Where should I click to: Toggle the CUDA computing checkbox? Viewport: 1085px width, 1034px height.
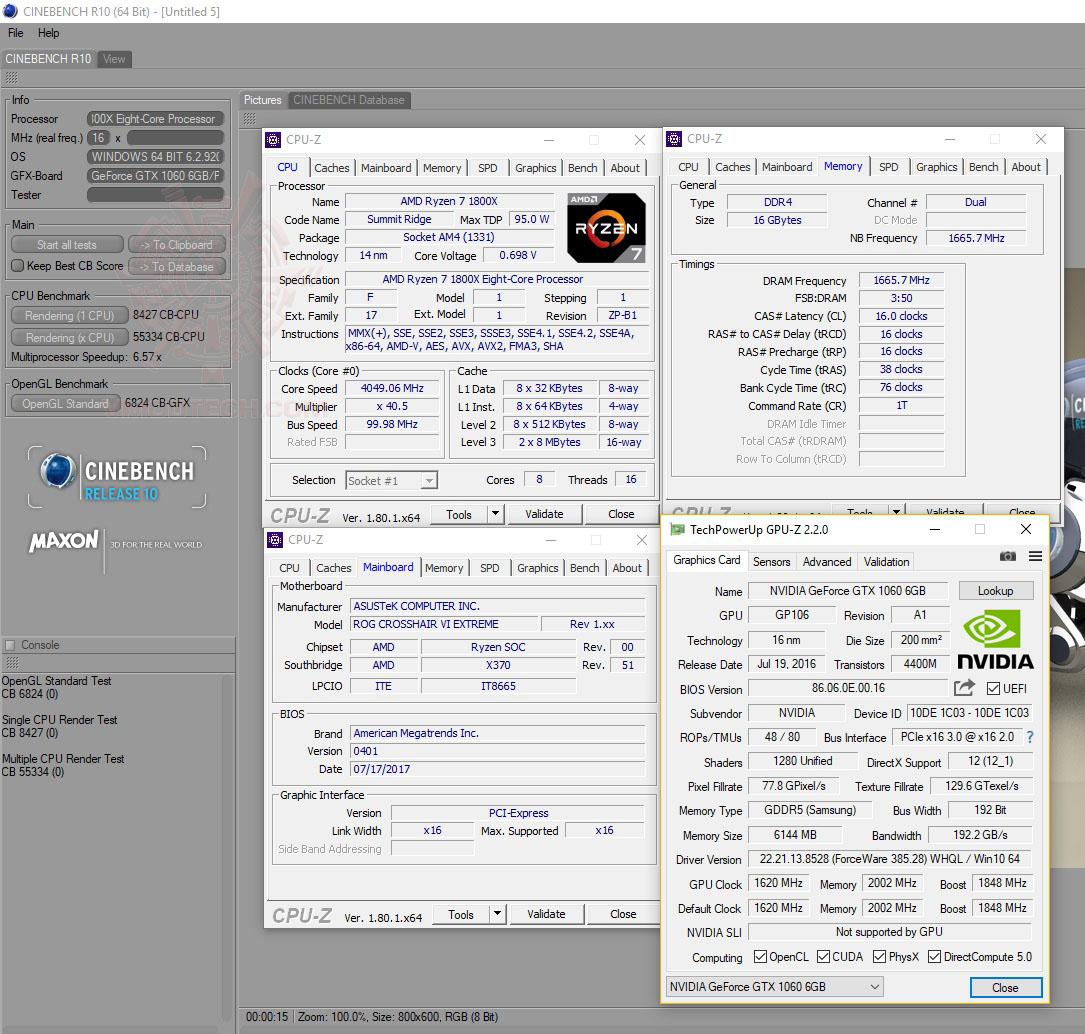pyautogui.click(x=821, y=956)
